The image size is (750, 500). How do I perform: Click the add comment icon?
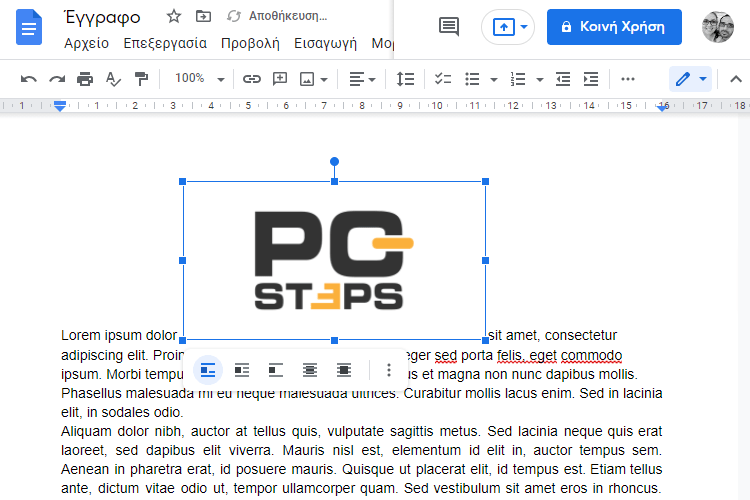point(280,79)
